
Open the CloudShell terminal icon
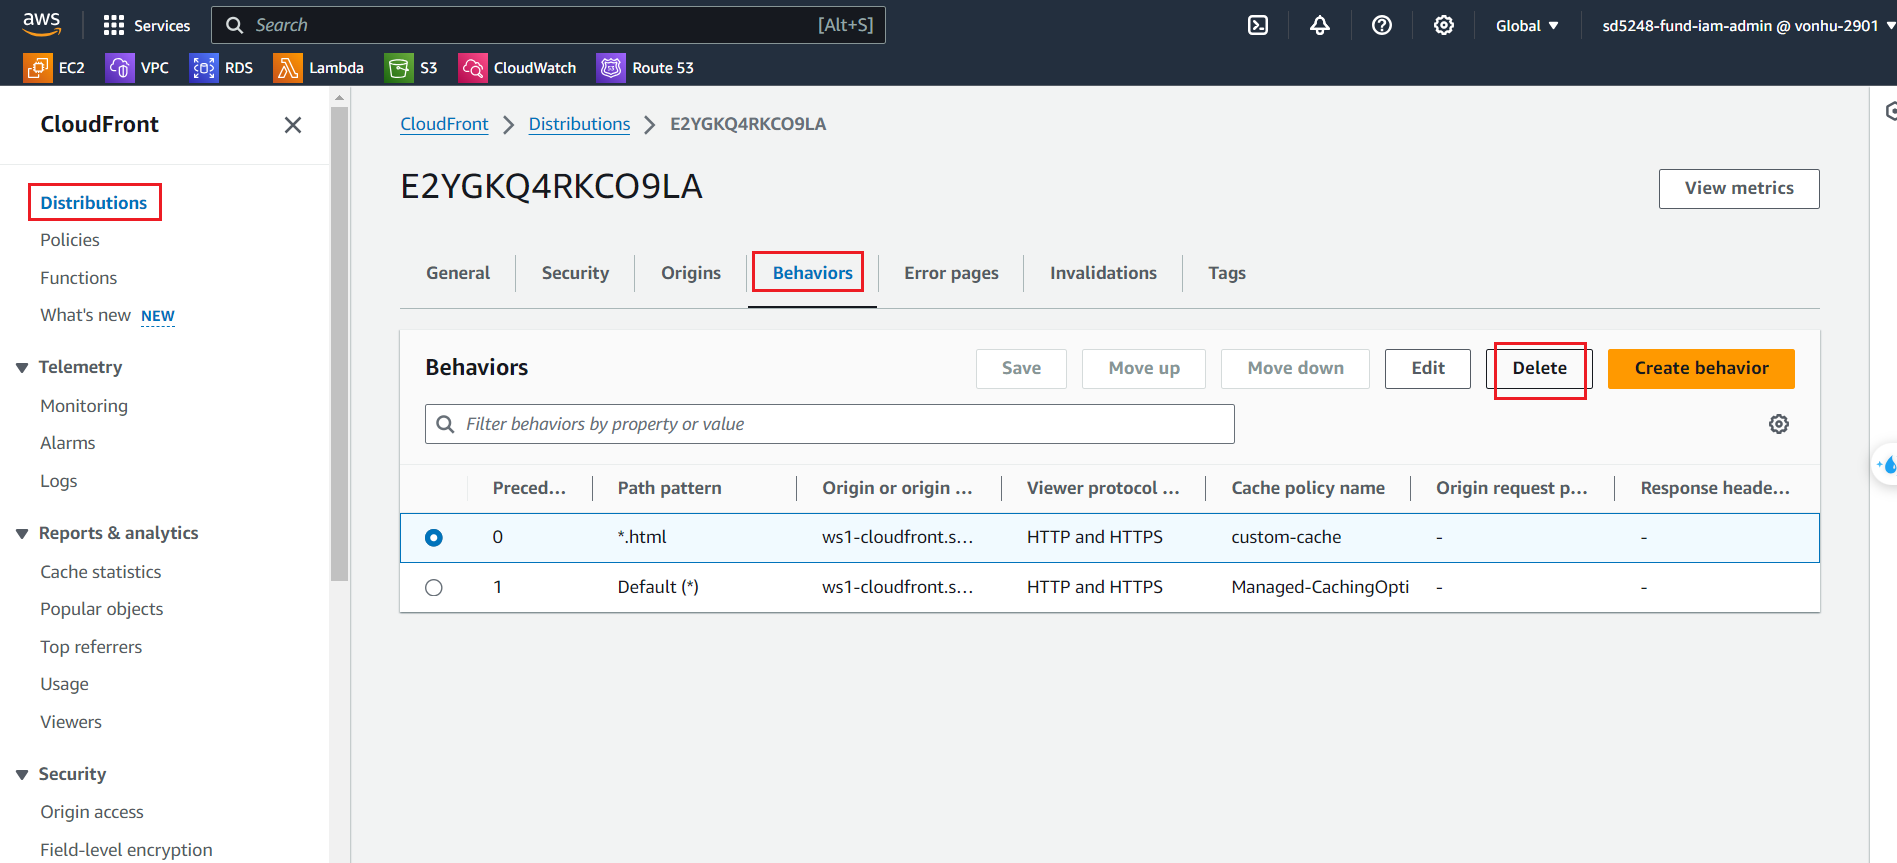click(x=1258, y=25)
